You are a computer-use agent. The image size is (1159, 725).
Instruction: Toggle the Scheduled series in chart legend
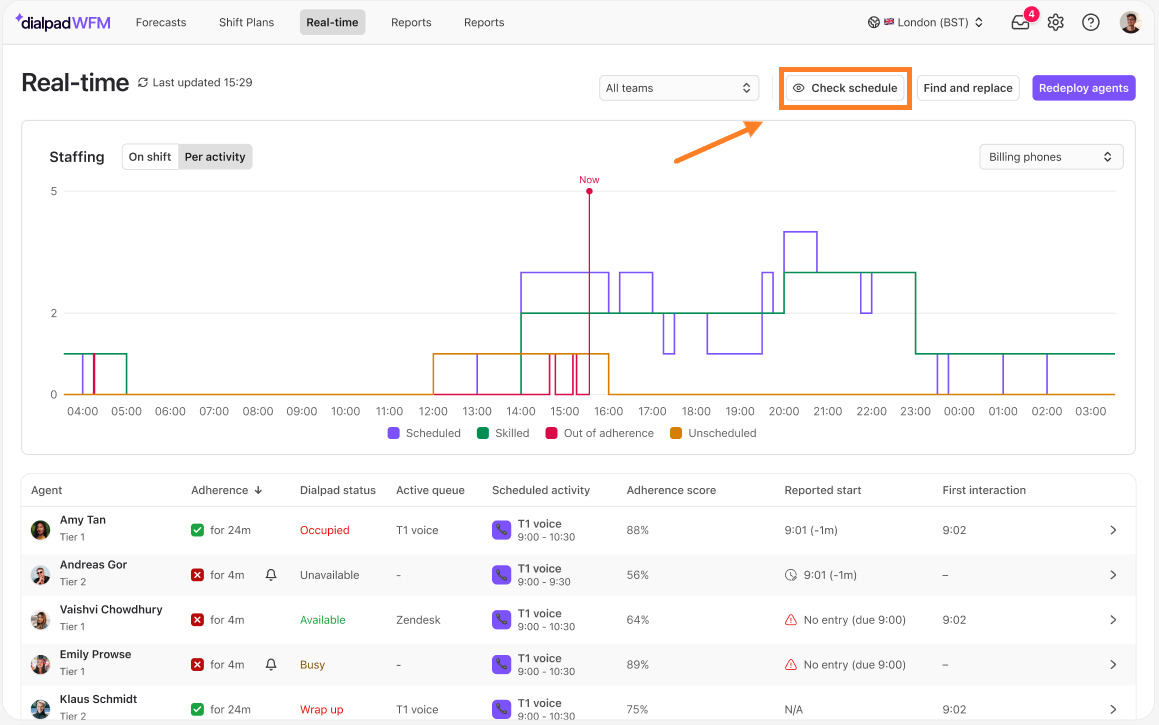pos(424,433)
